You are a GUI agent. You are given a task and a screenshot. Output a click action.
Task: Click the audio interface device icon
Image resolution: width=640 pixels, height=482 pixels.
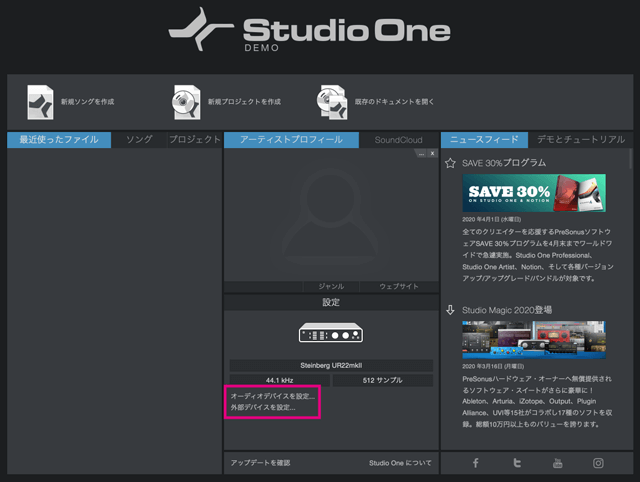[331, 333]
